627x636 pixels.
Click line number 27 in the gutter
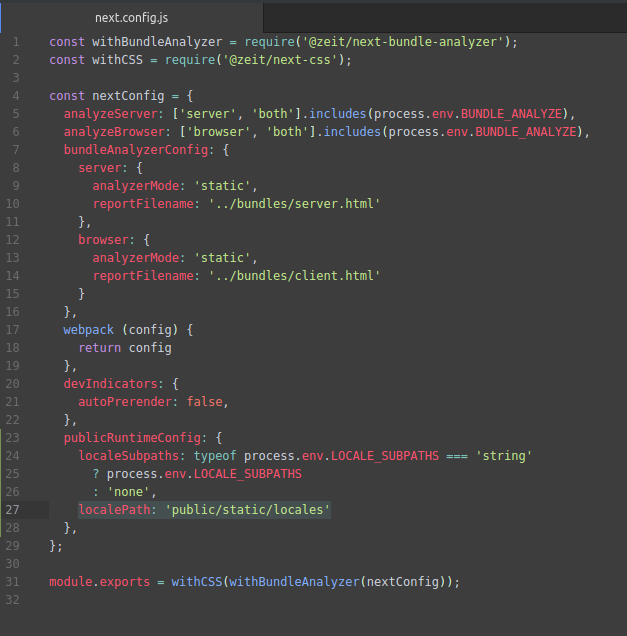[x=13, y=510]
